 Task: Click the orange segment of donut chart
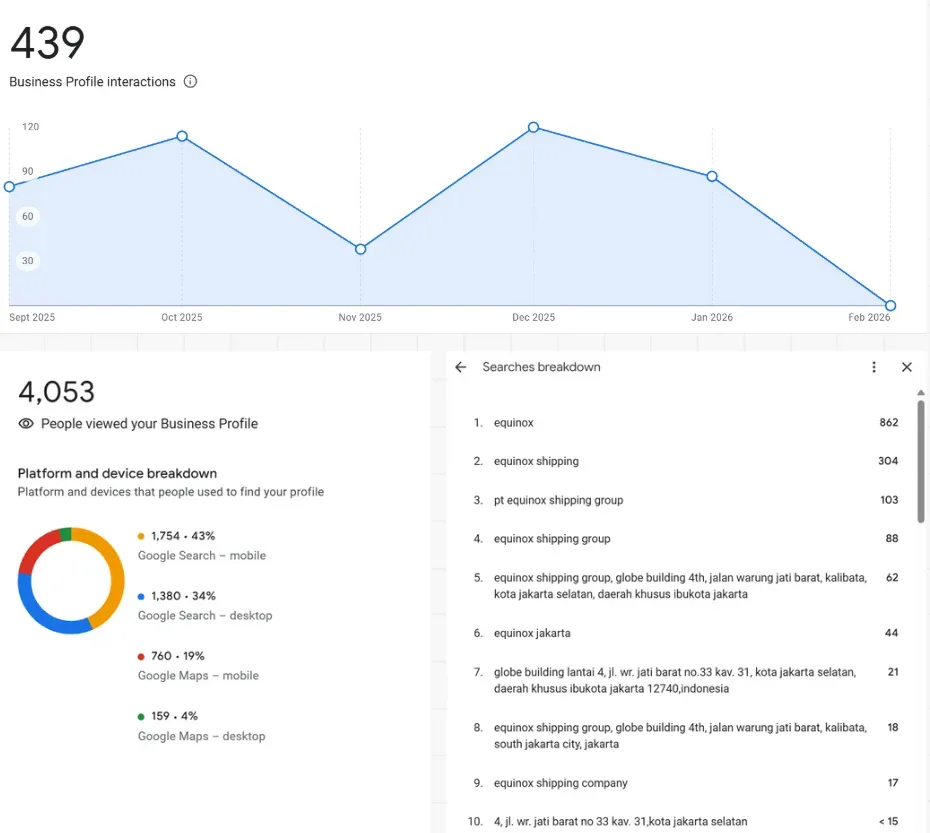[x=114, y=578]
